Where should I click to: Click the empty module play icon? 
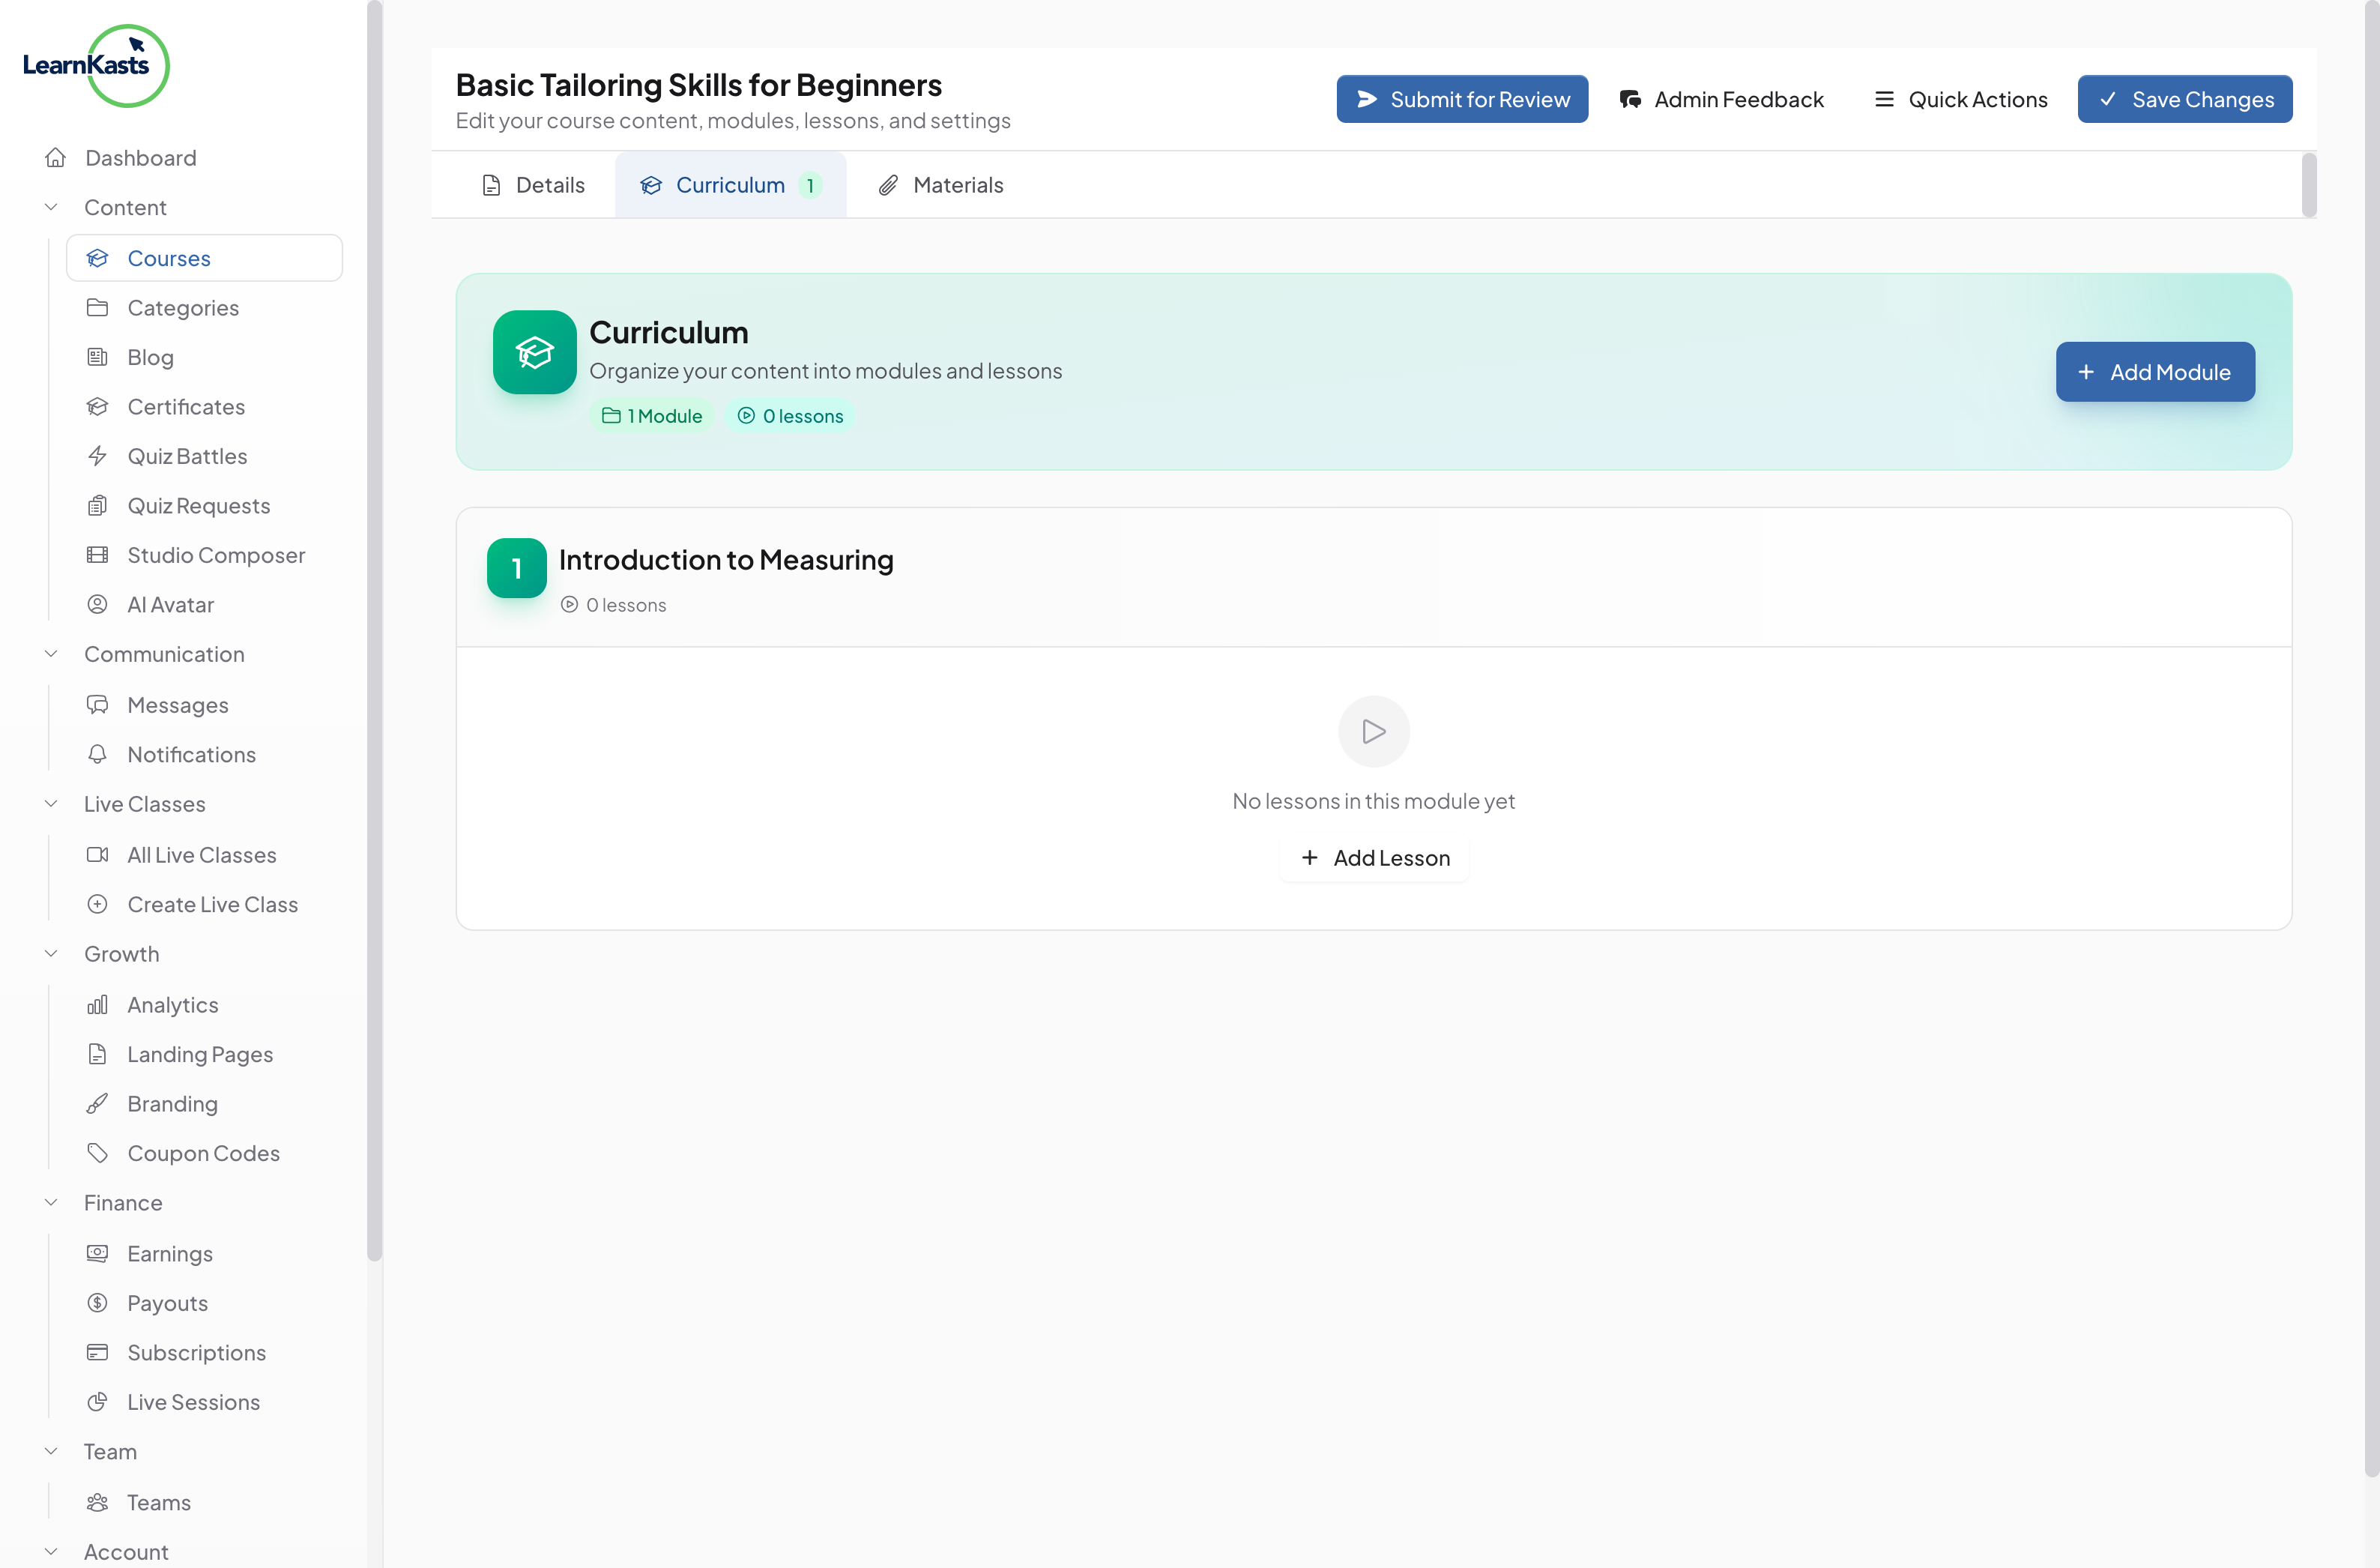pyautogui.click(x=1373, y=731)
